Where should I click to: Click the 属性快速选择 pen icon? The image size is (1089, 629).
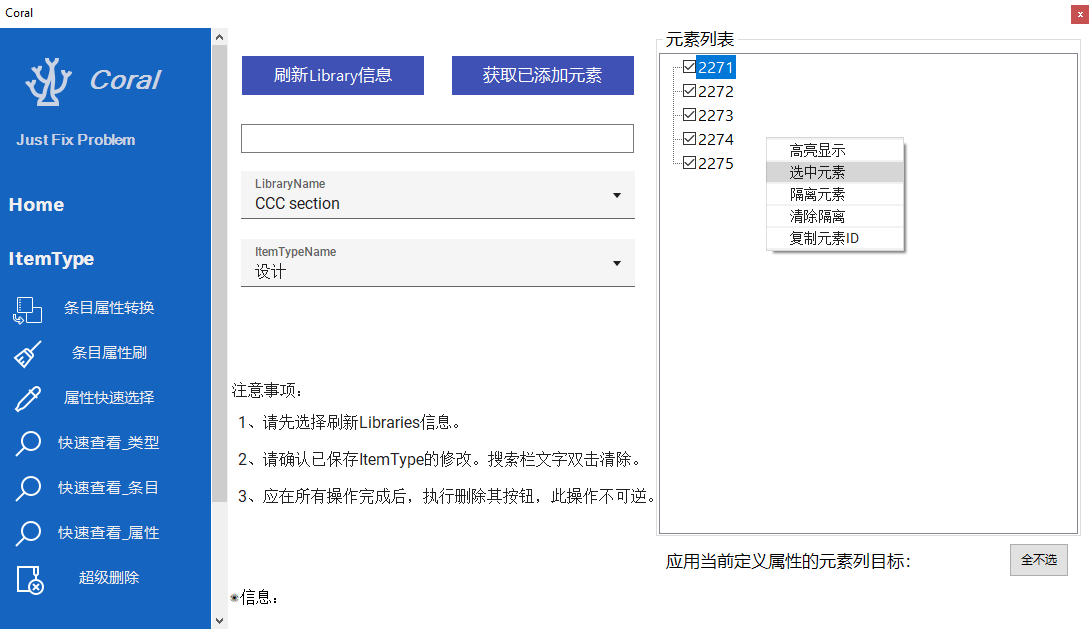pos(28,398)
